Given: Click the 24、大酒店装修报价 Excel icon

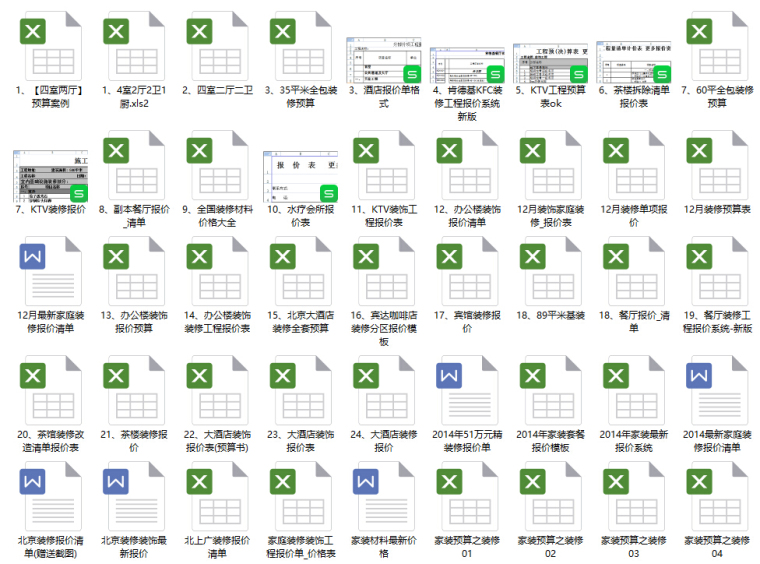Looking at the screenshot, I should pos(384,391).
